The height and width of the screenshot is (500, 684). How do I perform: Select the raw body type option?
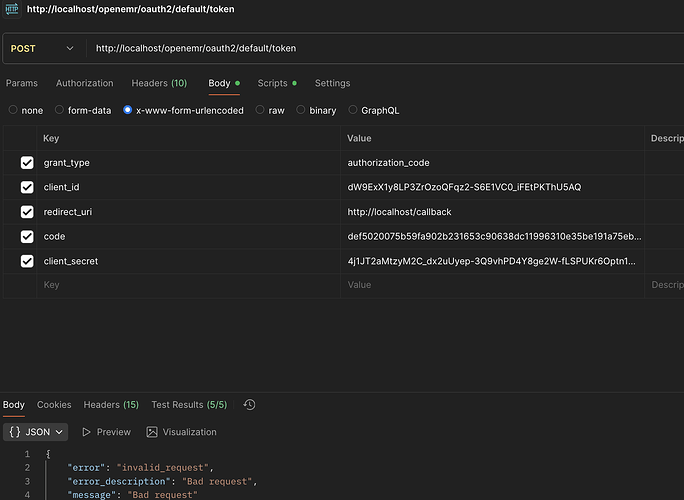point(261,110)
